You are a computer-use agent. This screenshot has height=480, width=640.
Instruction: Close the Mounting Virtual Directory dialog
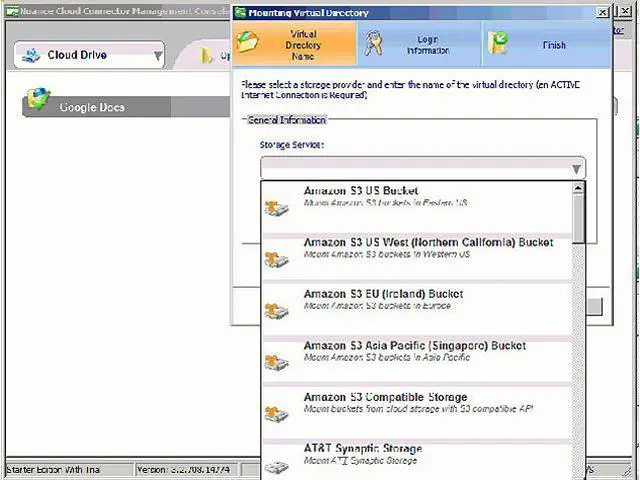[601, 13]
